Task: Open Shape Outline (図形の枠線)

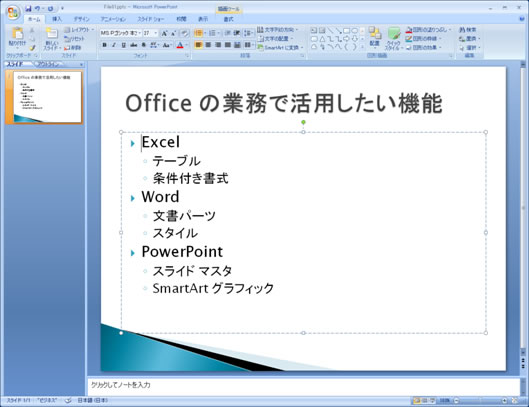Action: pyautogui.click(x=424, y=39)
